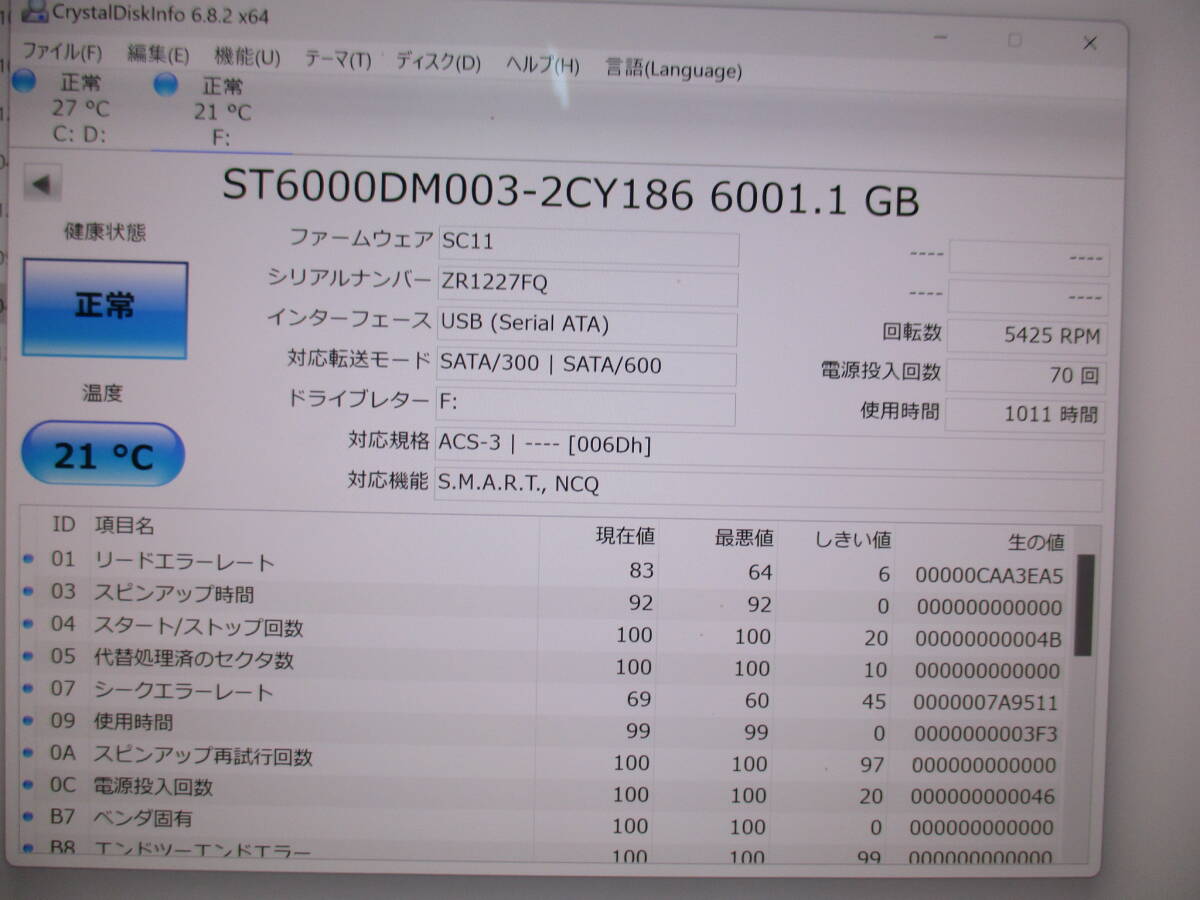
Task: Select the F: disk status orb
Action: pos(165,85)
